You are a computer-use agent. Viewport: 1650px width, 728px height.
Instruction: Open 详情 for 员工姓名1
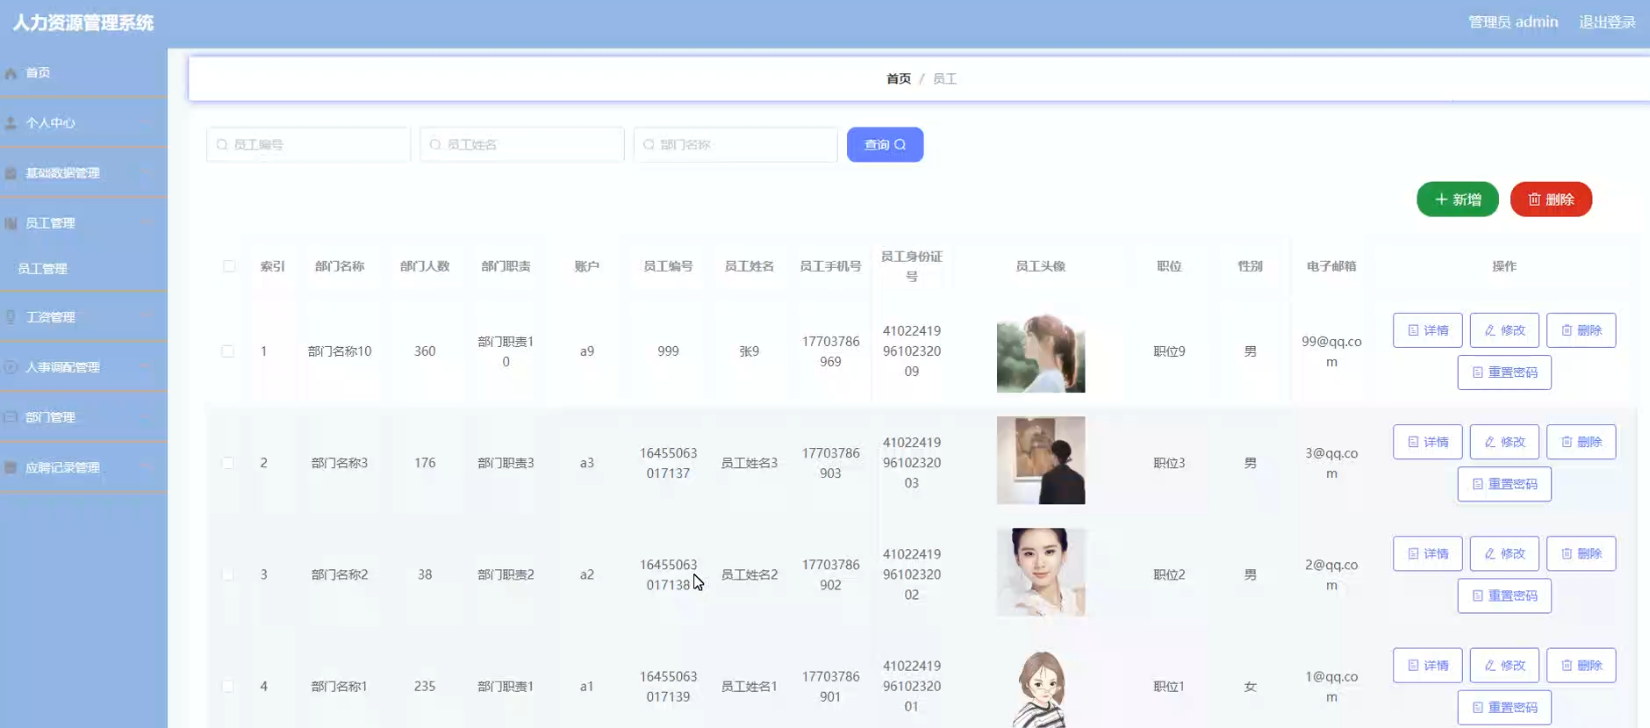point(1428,665)
